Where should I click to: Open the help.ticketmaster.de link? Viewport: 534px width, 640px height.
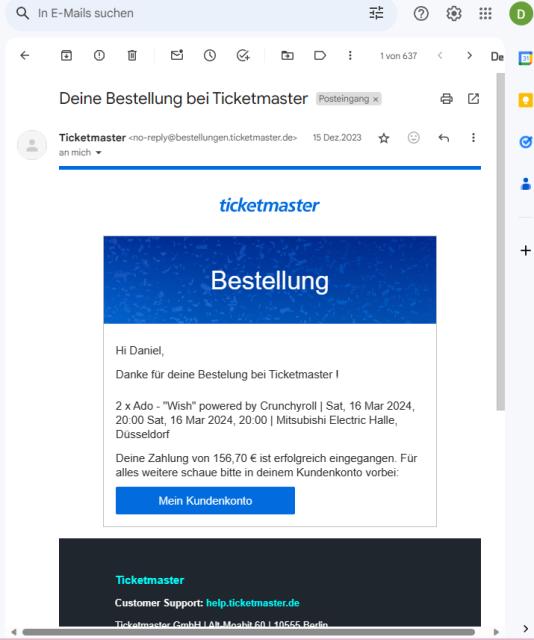point(252,603)
